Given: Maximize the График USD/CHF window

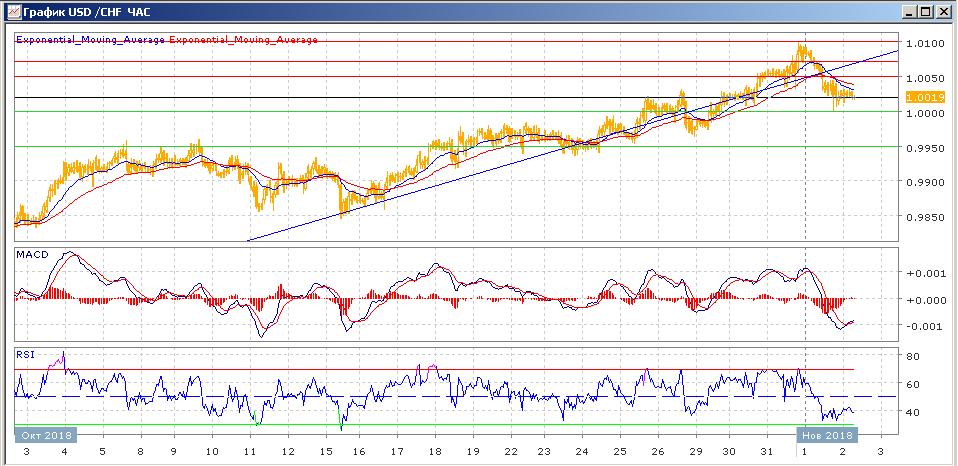Looking at the screenshot, I should click(926, 11).
